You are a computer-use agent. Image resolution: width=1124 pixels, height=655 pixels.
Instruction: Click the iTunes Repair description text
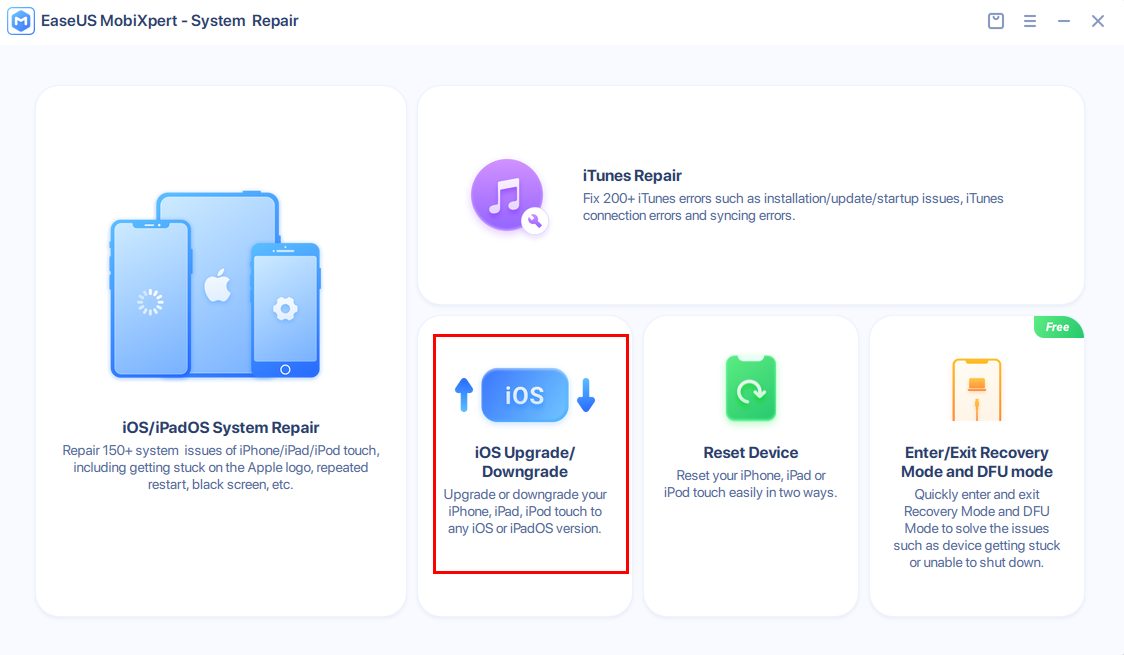point(792,207)
